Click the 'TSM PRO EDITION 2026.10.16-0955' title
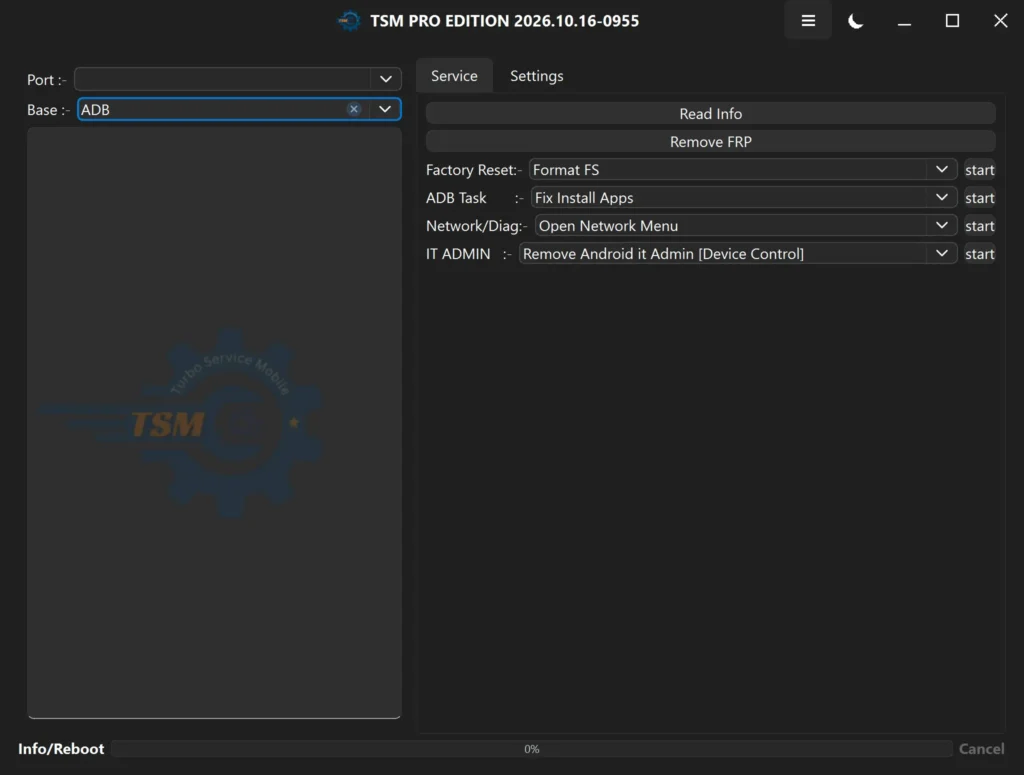The width and height of the screenshot is (1024, 775). pyautogui.click(x=504, y=21)
